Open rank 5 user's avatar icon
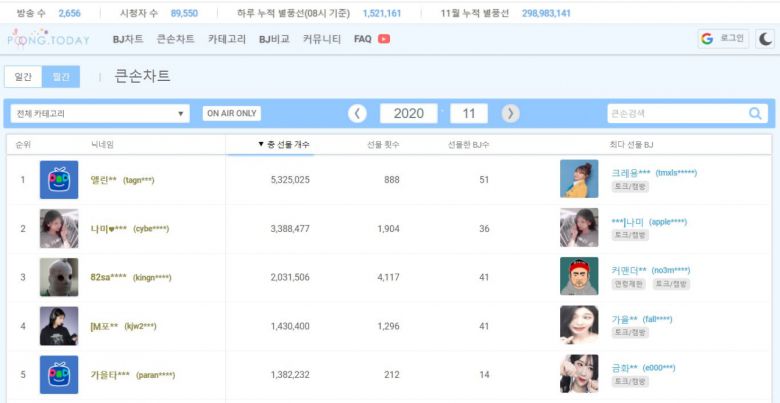This screenshot has width=780, height=403. pos(59,374)
